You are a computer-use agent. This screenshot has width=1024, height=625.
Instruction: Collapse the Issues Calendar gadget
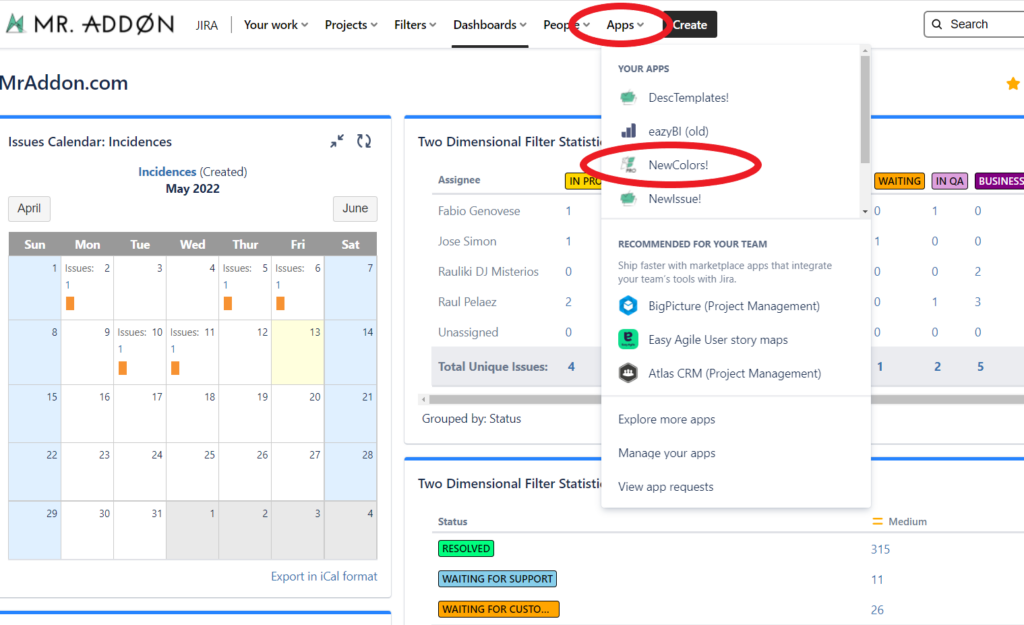point(336,141)
